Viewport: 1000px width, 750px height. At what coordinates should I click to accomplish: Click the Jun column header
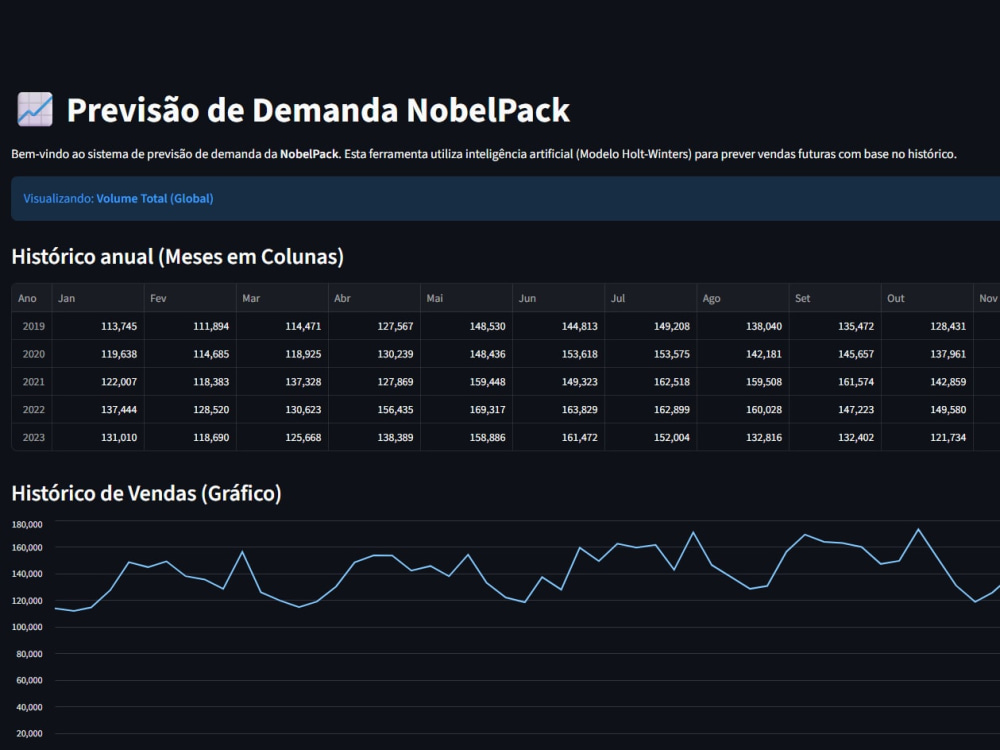[x=559, y=298]
